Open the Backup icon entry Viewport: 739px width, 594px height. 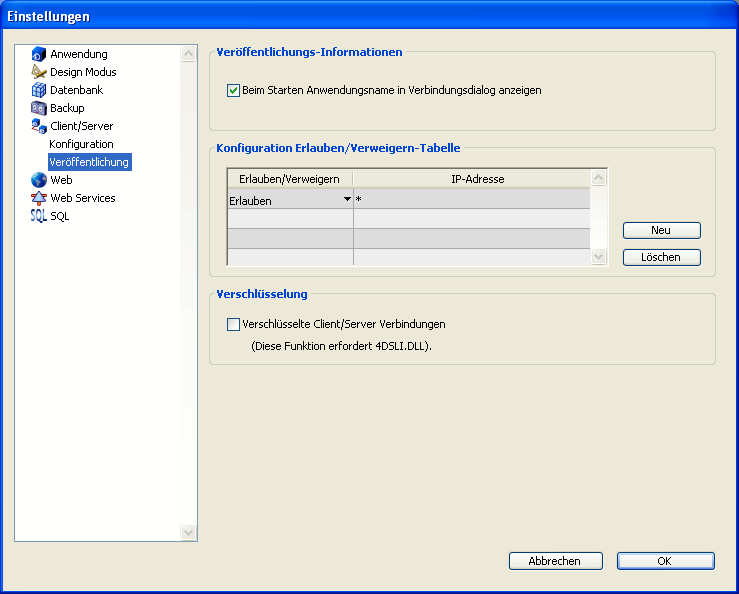pos(39,108)
